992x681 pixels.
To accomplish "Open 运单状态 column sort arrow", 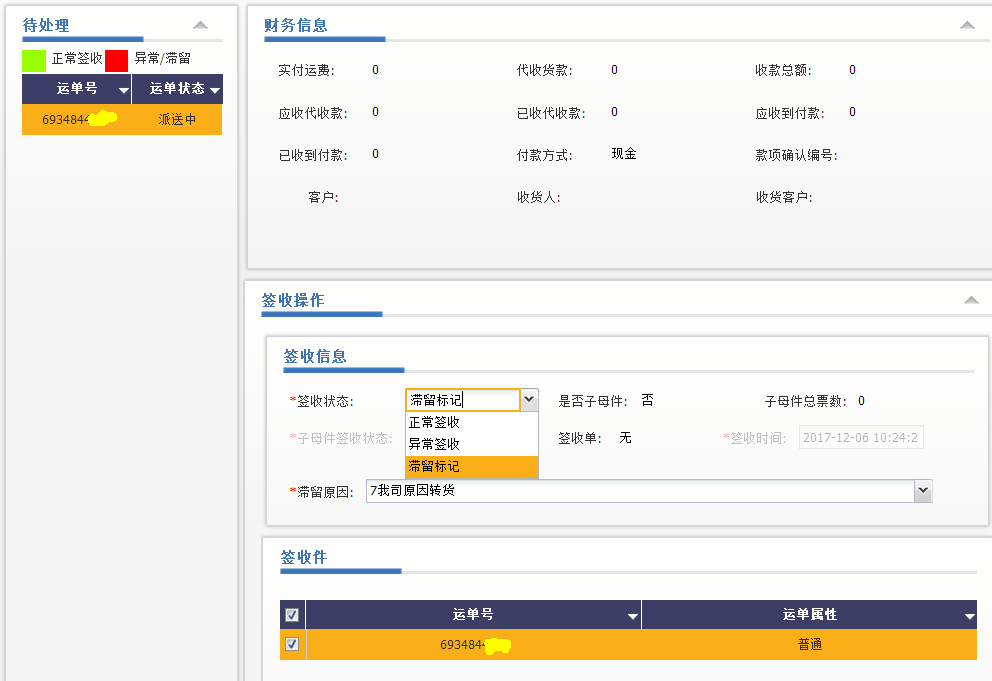I will [x=214, y=90].
